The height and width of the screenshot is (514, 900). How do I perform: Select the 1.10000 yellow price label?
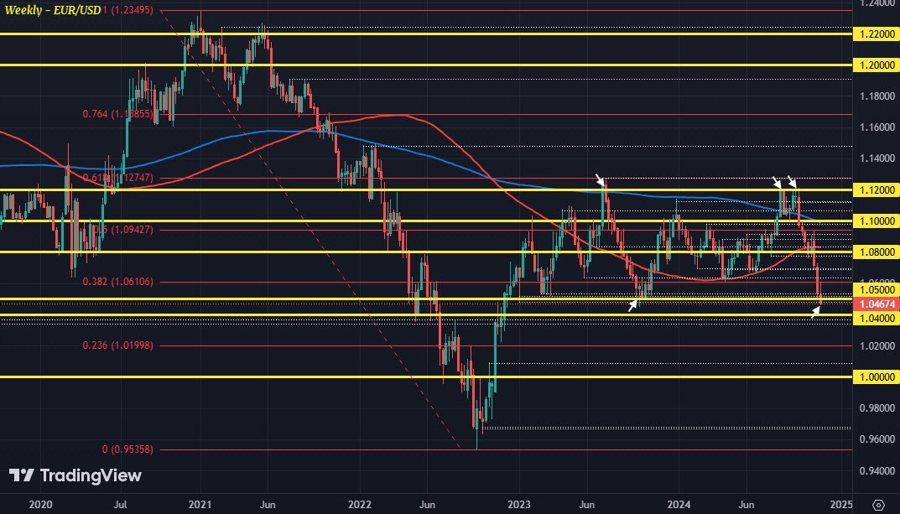(876, 221)
